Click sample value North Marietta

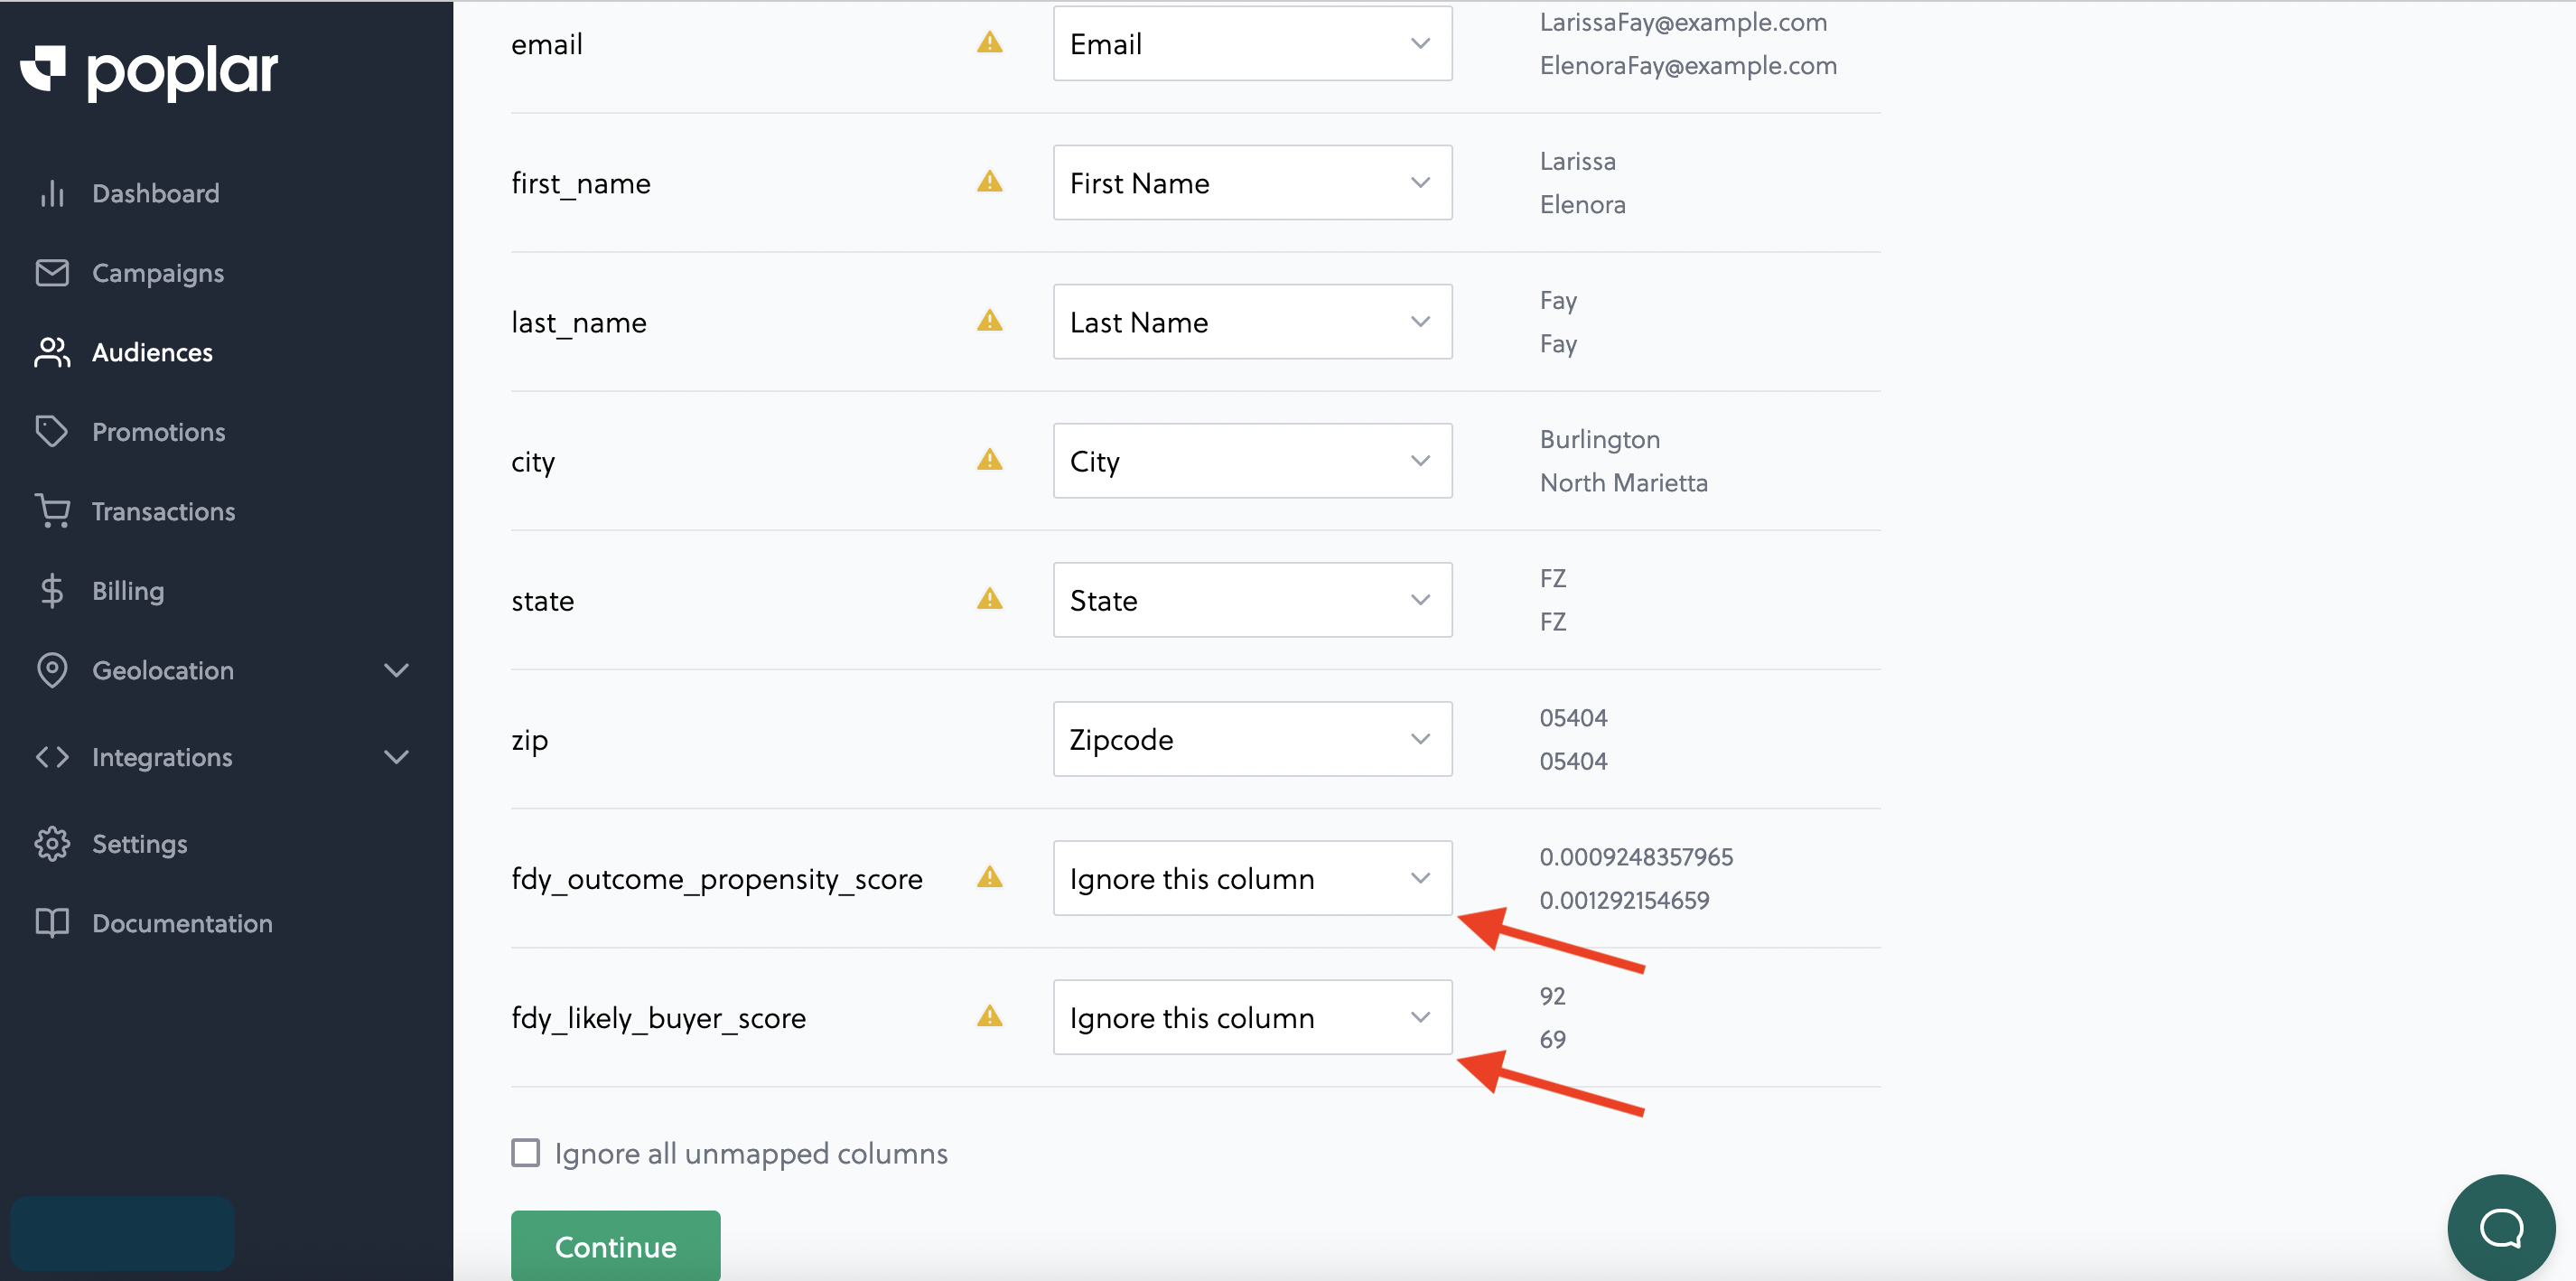[x=1623, y=483]
